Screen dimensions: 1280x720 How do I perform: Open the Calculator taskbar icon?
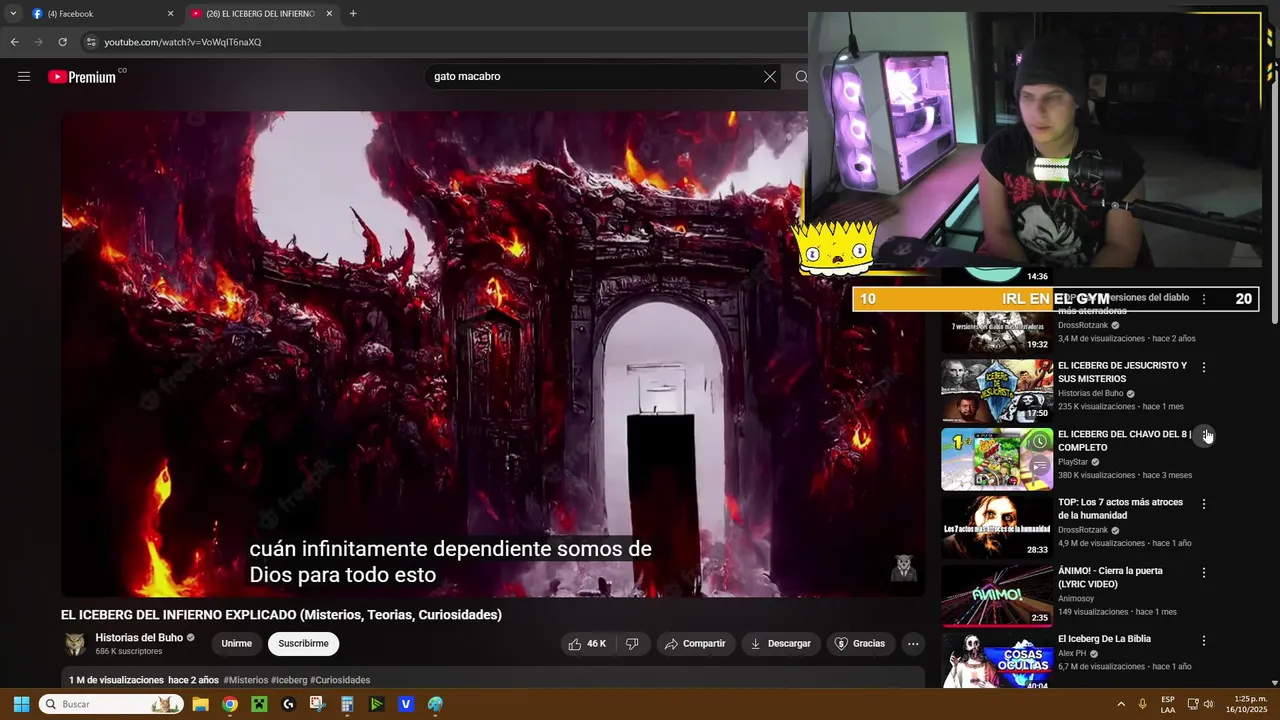click(347, 704)
